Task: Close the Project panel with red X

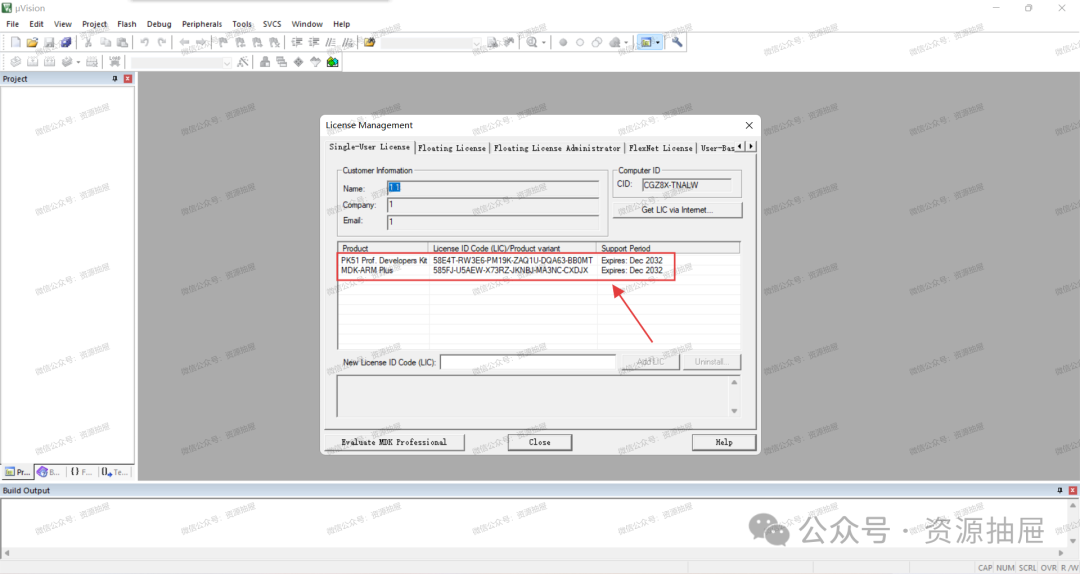Action: pyautogui.click(x=127, y=79)
